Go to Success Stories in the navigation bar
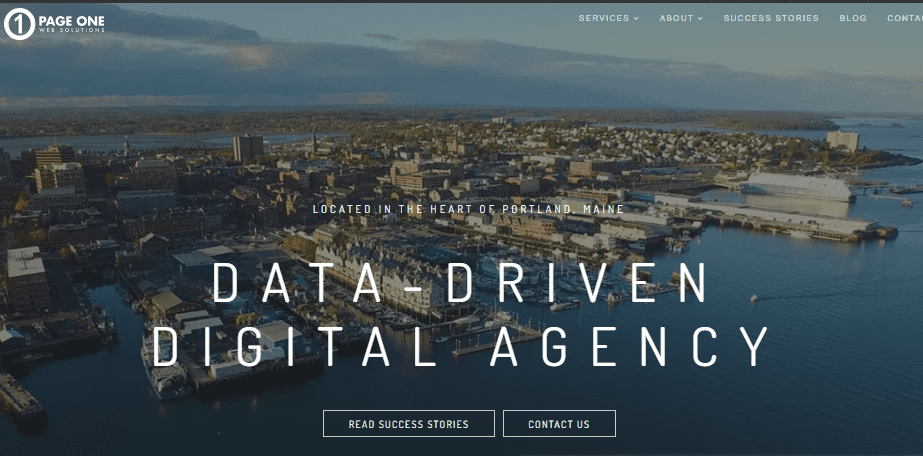Image resolution: width=923 pixels, height=456 pixels. pyautogui.click(x=770, y=18)
